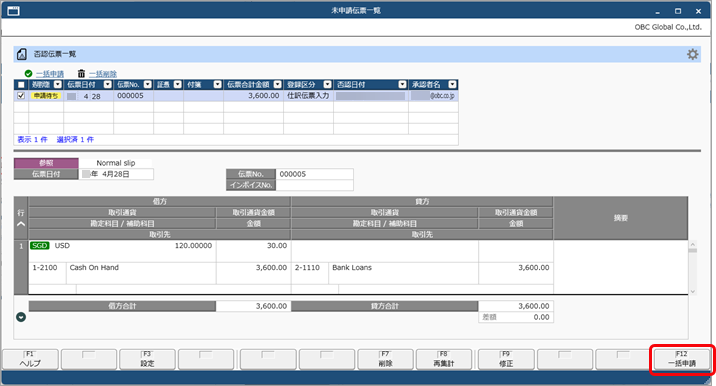Collapse with the up chevron under 行

point(21,224)
